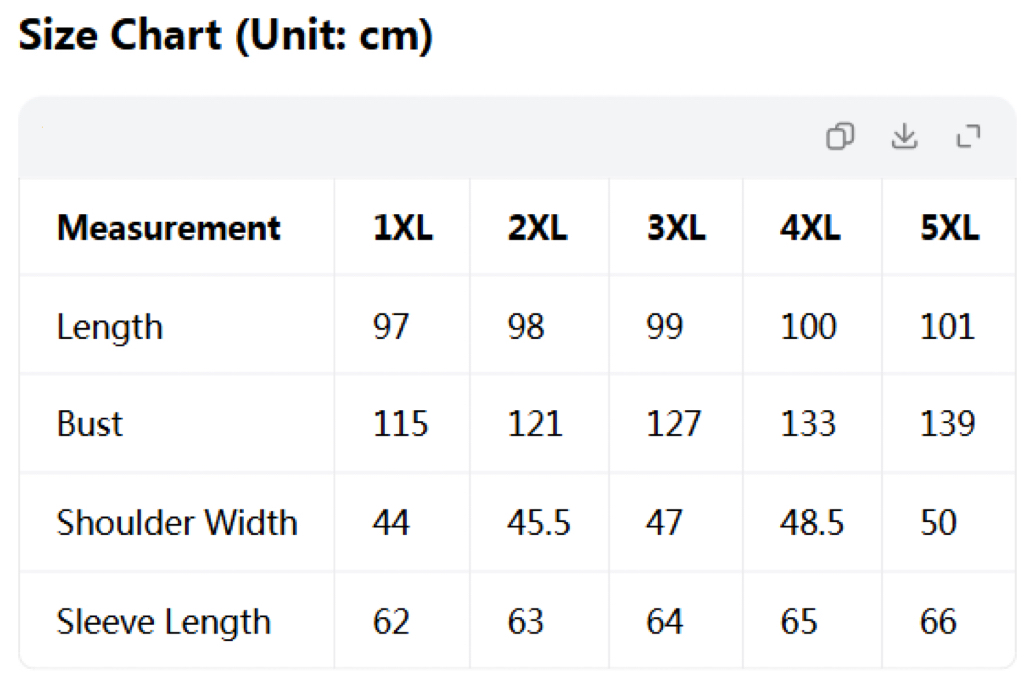Click the 1XL column header
1024x696 pixels.
tap(403, 228)
